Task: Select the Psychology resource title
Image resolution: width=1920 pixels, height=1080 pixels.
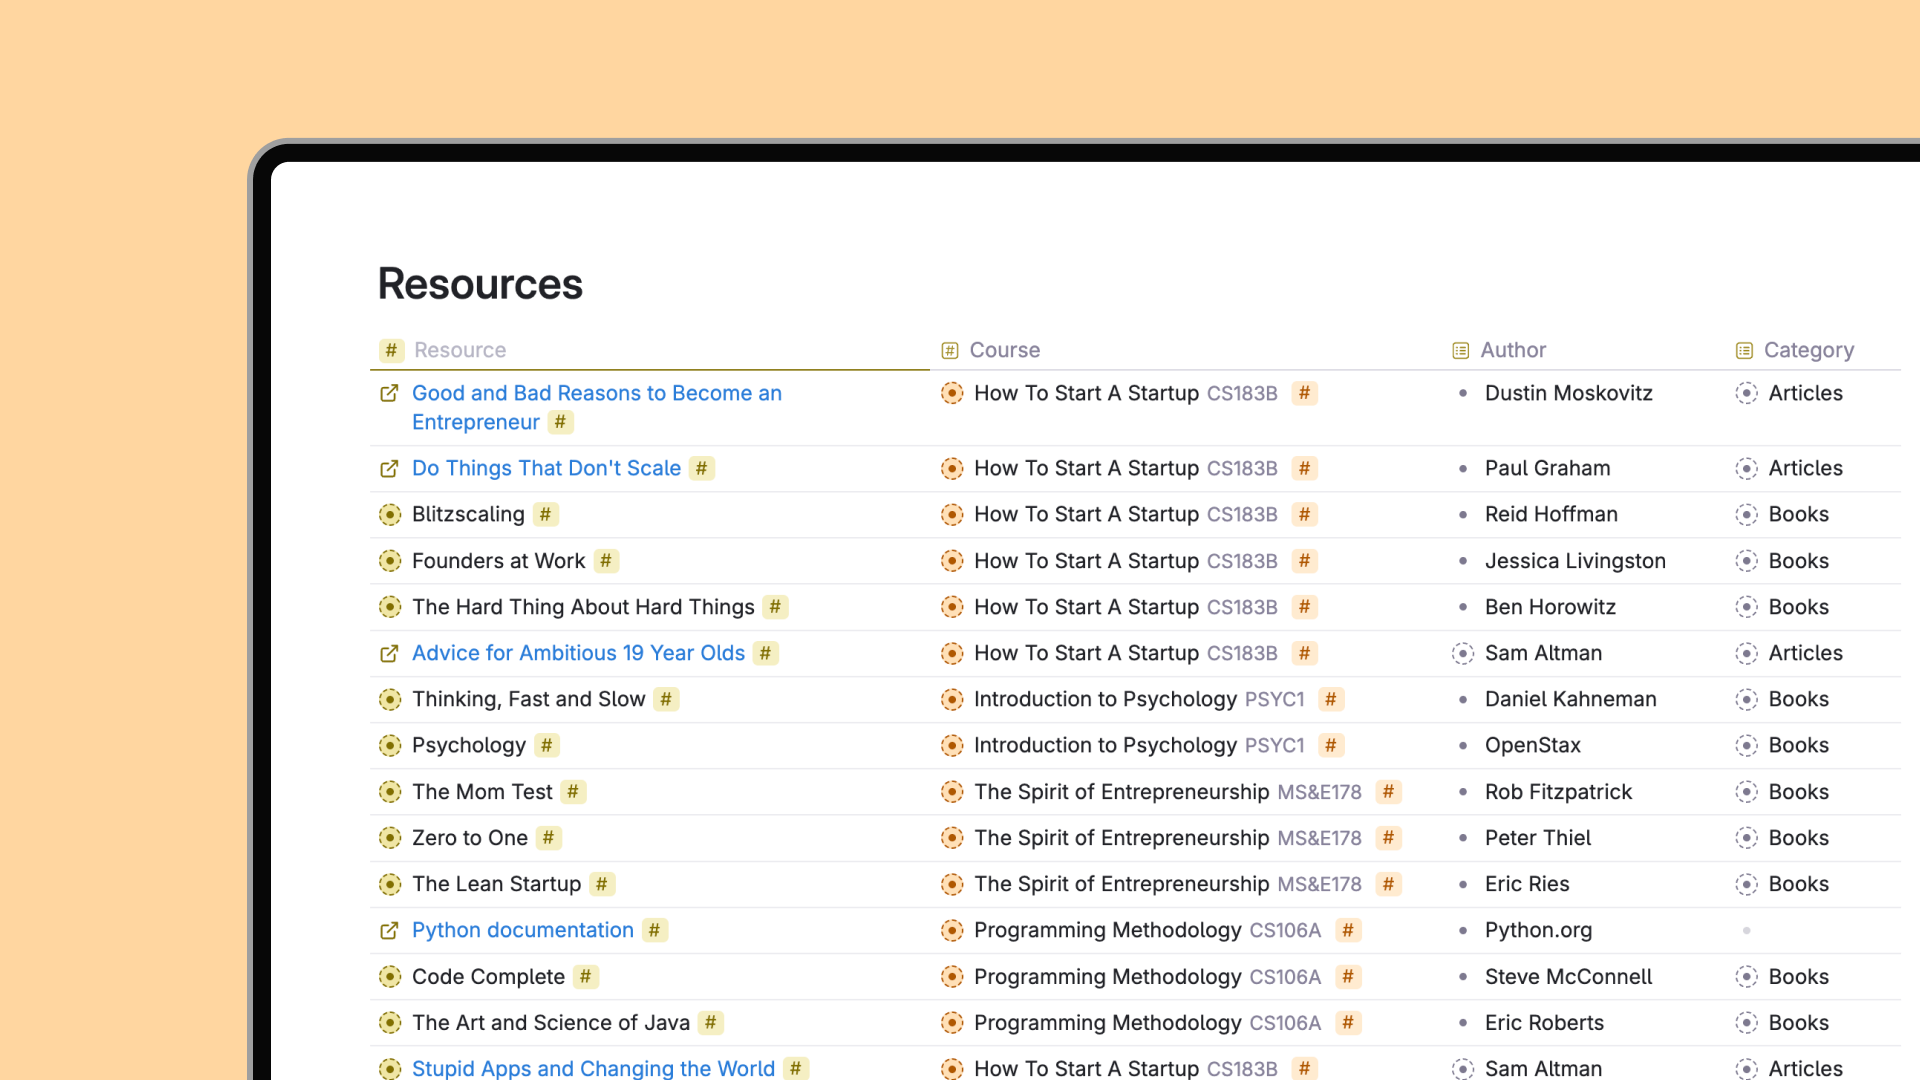Action: click(468, 746)
